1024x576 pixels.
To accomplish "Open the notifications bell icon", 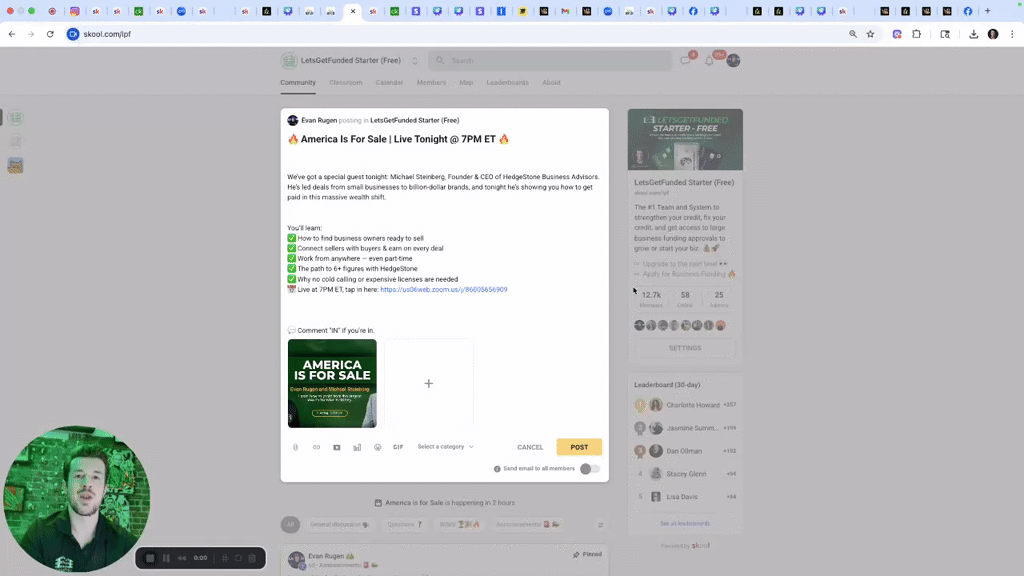I will [709, 61].
